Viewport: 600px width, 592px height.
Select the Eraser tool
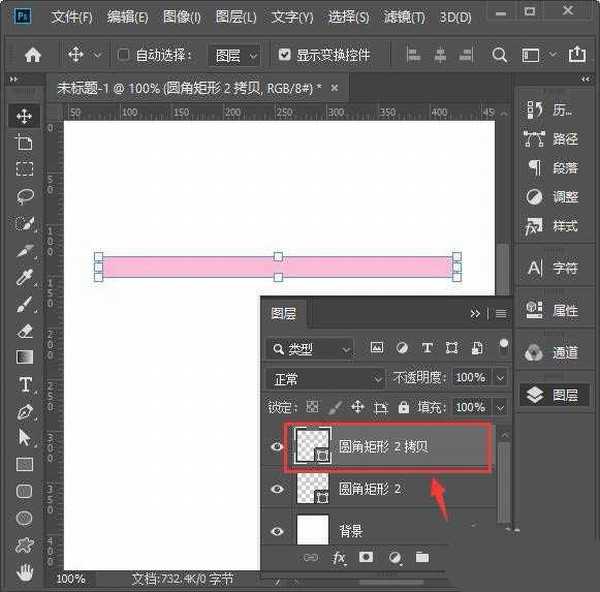coord(25,331)
